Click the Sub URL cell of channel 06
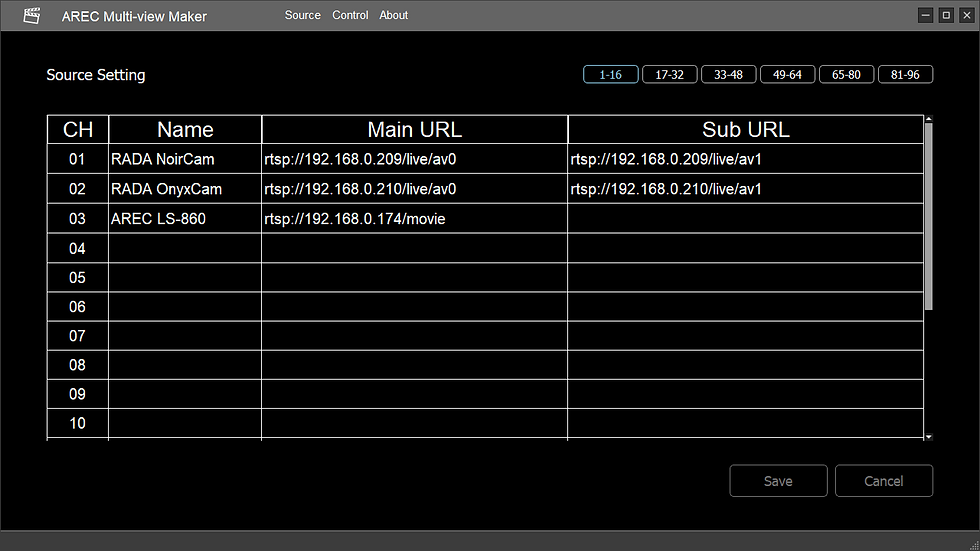 pyautogui.click(x=746, y=307)
